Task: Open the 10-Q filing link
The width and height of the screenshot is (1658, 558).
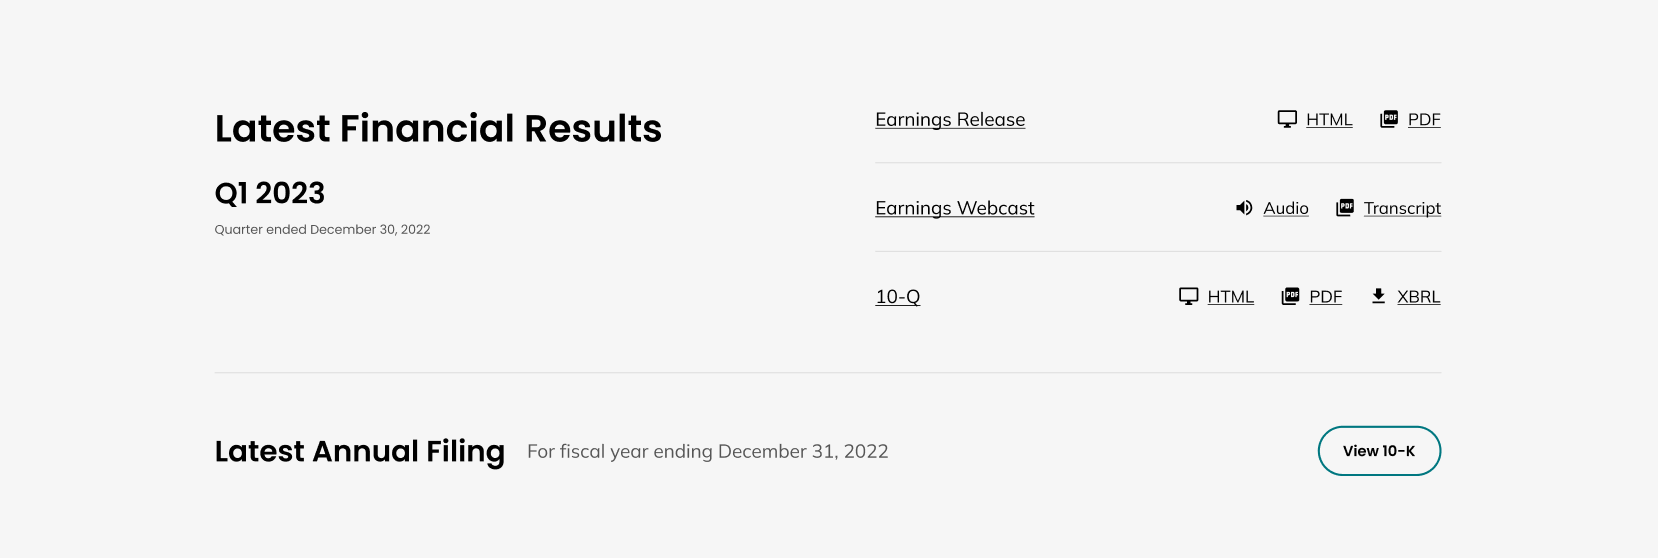Action: [x=898, y=297]
